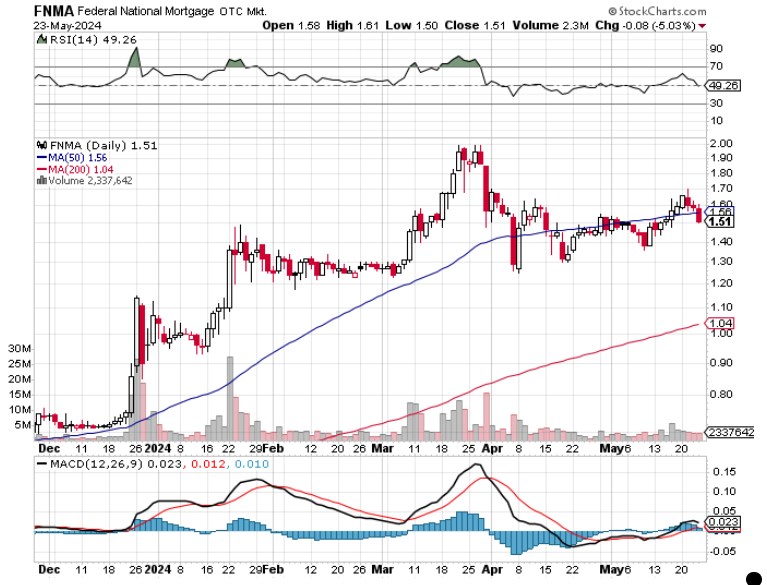Click the red down-triangle next to the change
The image size is (767, 585).
pyautogui.click(x=702, y=26)
